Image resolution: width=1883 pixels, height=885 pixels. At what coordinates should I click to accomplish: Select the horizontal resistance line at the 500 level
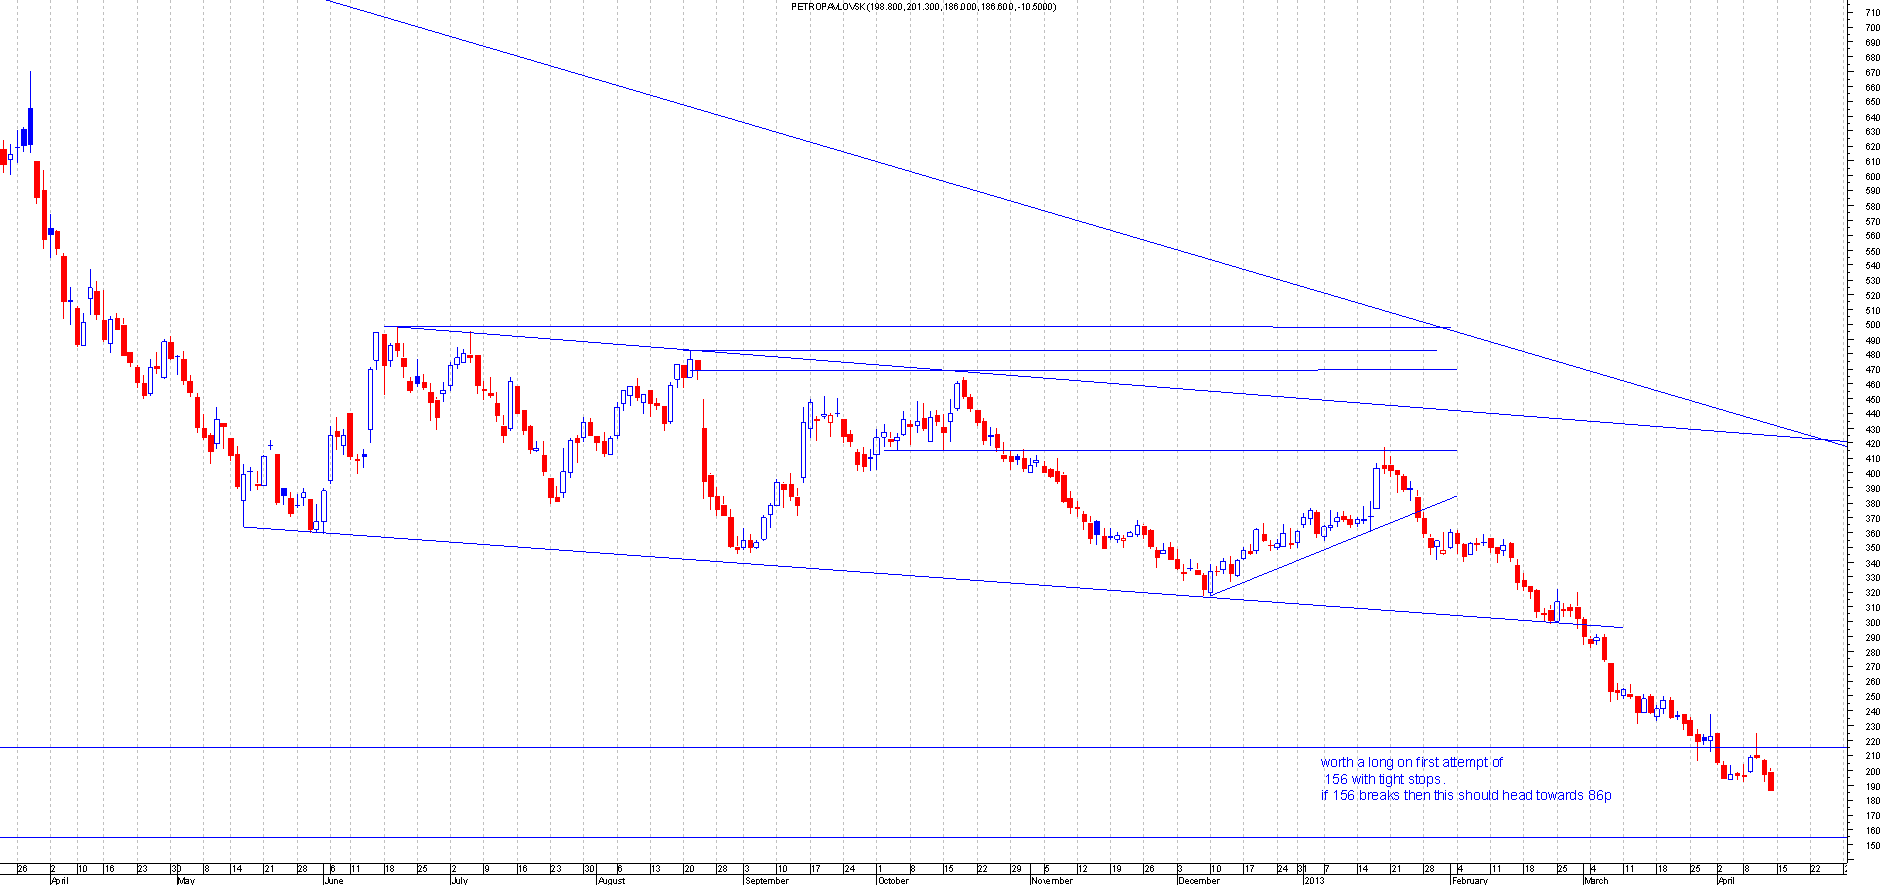(900, 327)
